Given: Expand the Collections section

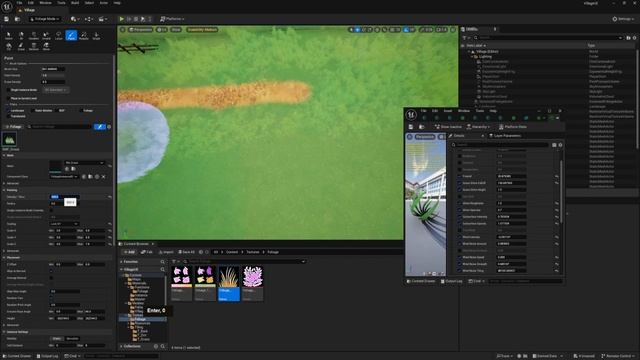Looking at the screenshot, I should [121, 346].
